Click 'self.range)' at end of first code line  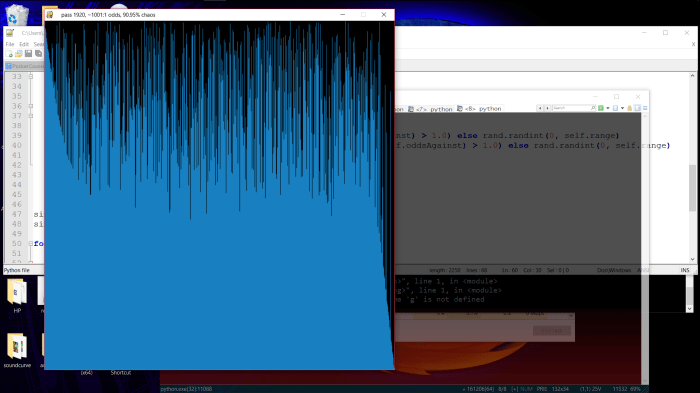click(592, 135)
